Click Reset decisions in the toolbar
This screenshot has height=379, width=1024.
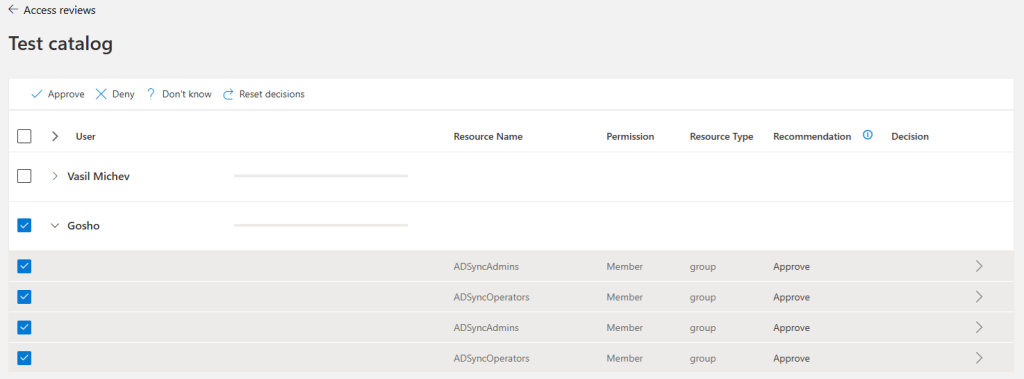point(264,94)
